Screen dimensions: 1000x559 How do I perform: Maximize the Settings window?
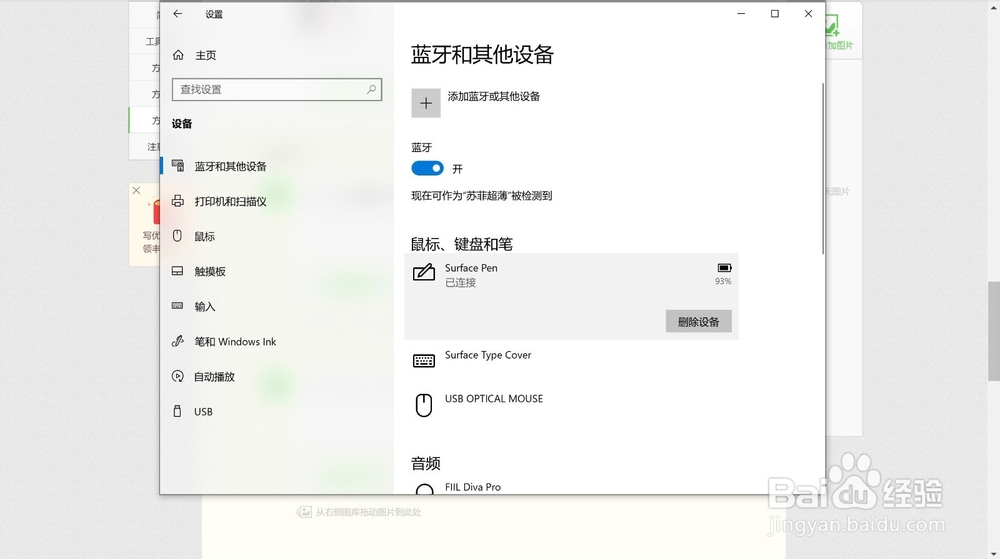point(775,13)
